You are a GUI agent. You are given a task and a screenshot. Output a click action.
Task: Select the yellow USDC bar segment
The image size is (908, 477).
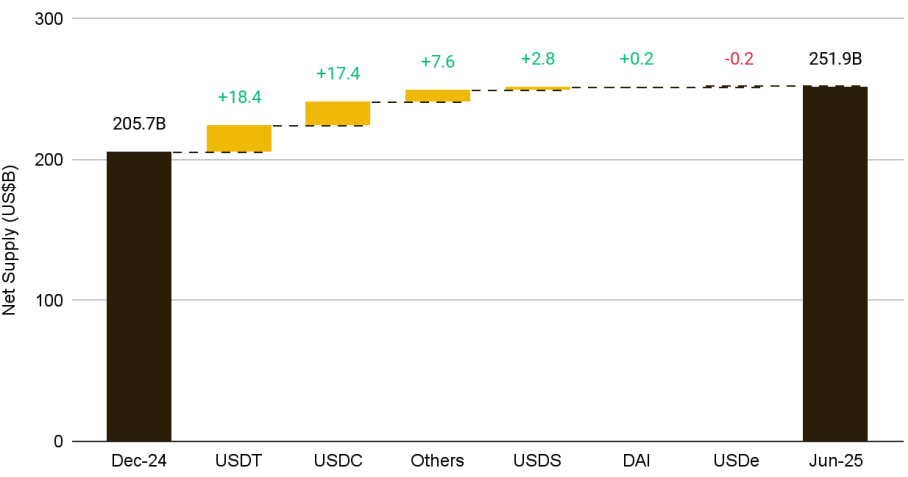click(x=338, y=113)
